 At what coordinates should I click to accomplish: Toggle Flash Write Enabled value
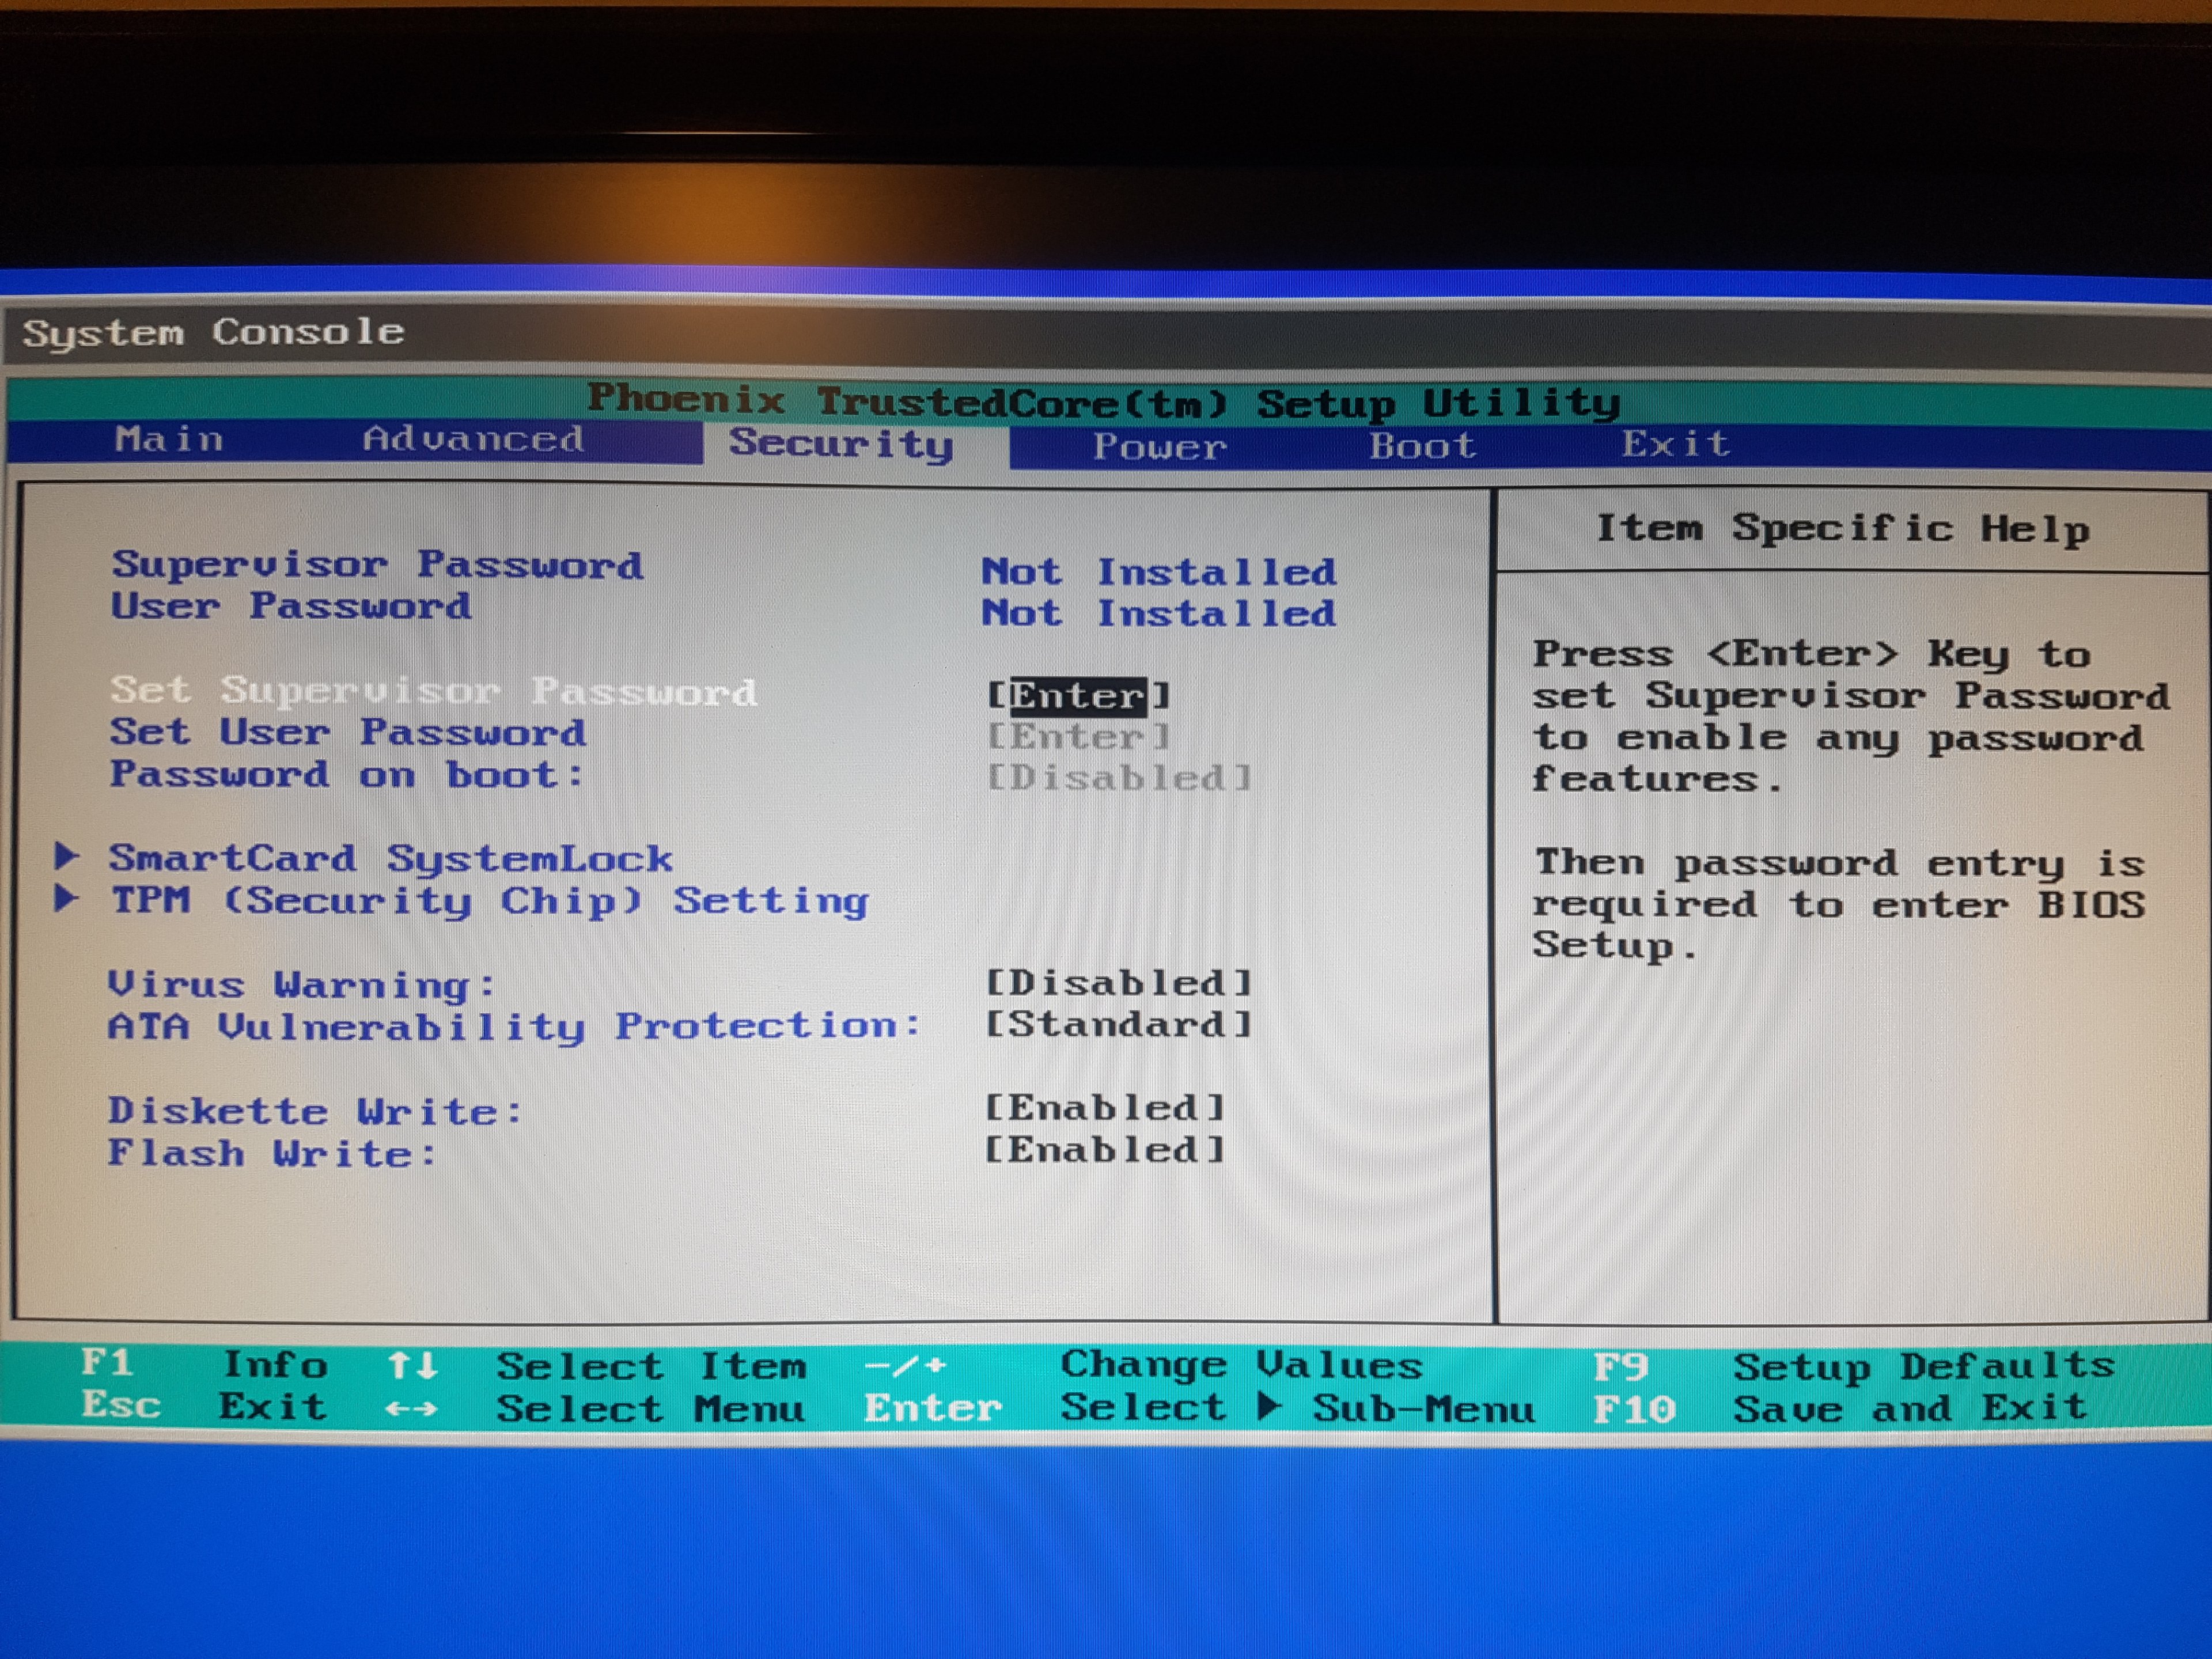pyautogui.click(x=1104, y=1150)
